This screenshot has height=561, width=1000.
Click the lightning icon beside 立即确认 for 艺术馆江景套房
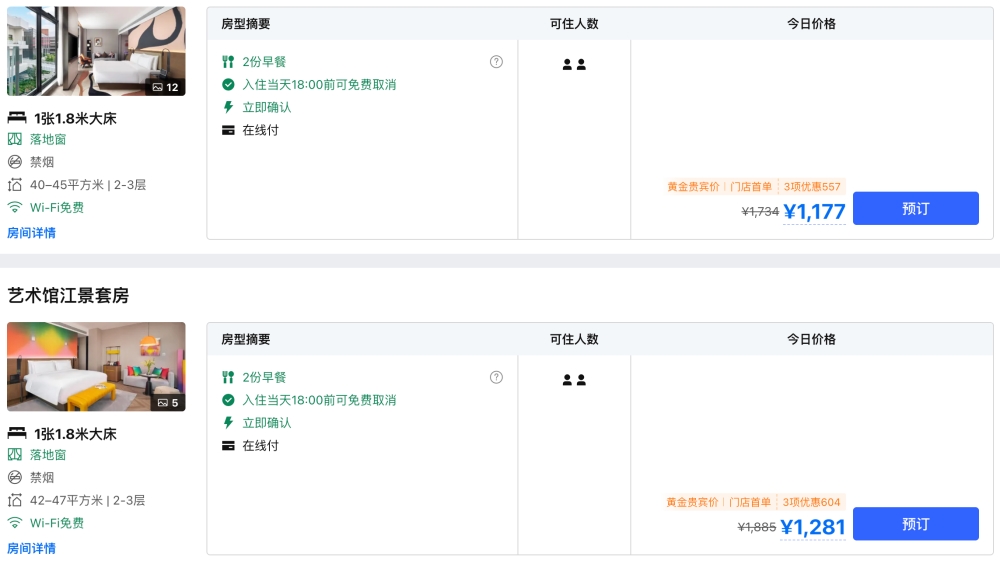click(228, 423)
